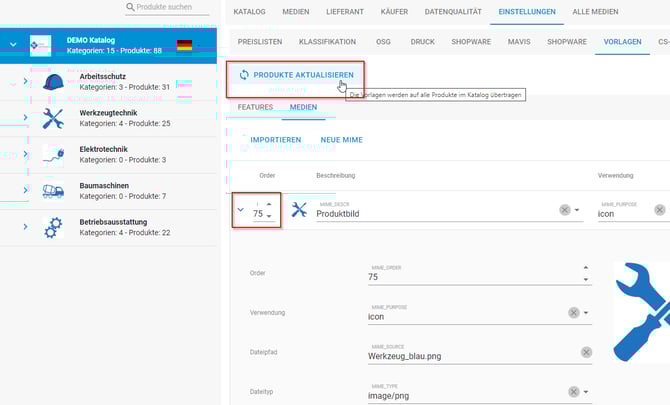The width and height of the screenshot is (670, 405).
Task: Click the IMPORTIEREN button
Action: coord(276,140)
